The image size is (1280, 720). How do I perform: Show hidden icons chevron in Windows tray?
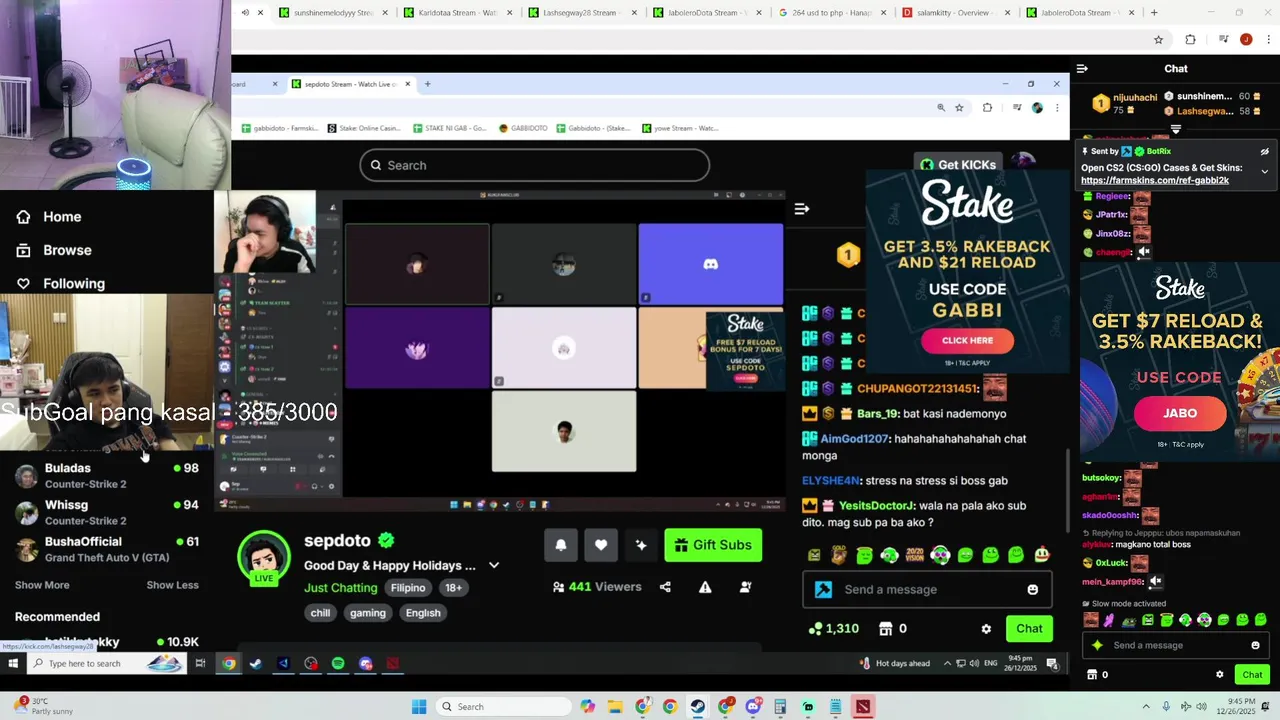(x=1146, y=707)
